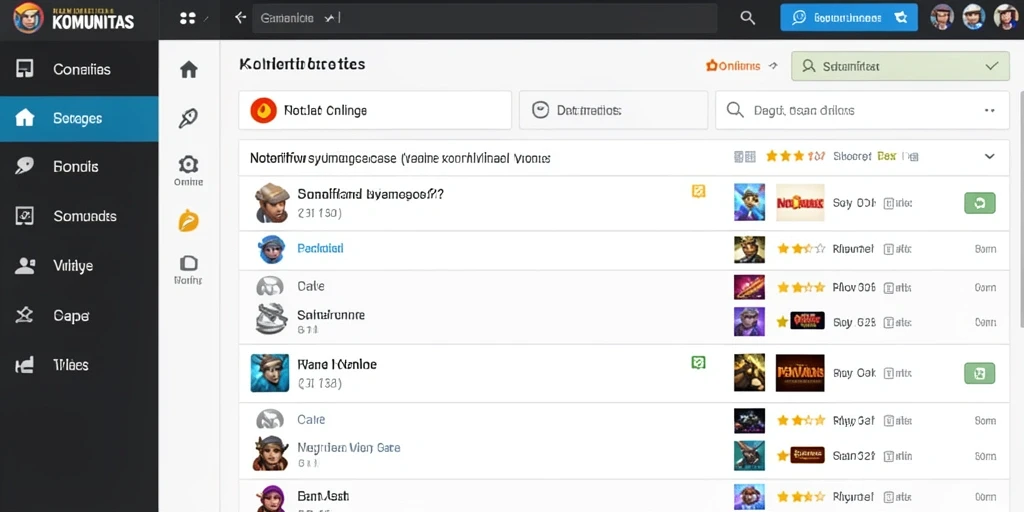
Task: Toggle the green checkbox in Wane Nanloe row
Action: (698, 363)
